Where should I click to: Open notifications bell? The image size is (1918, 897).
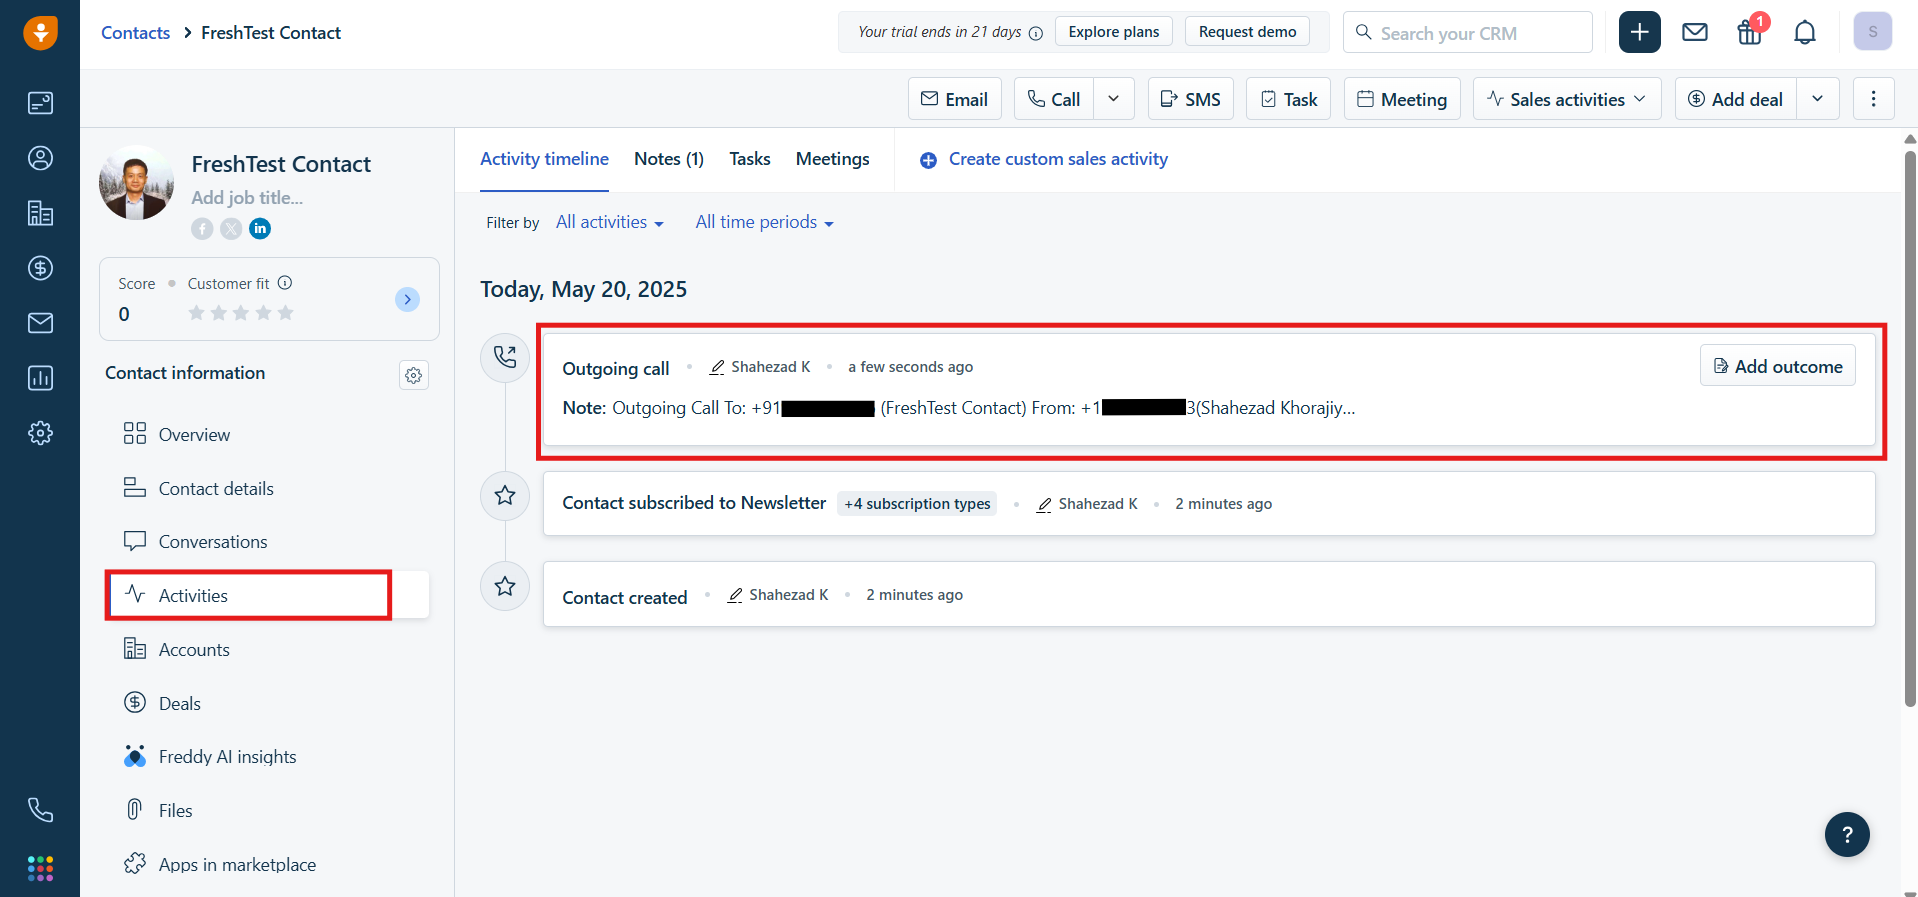pyautogui.click(x=1805, y=33)
